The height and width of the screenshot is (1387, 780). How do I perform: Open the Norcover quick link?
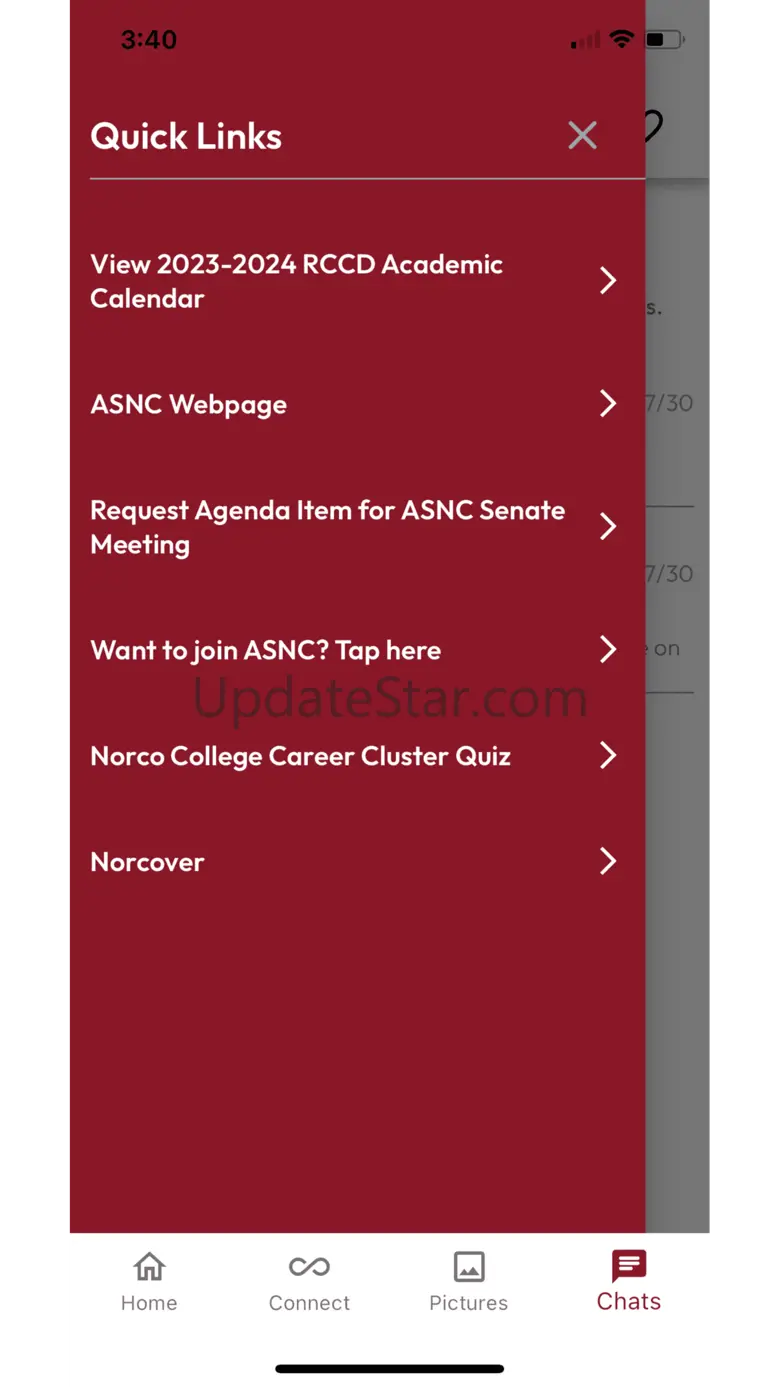coord(147,862)
